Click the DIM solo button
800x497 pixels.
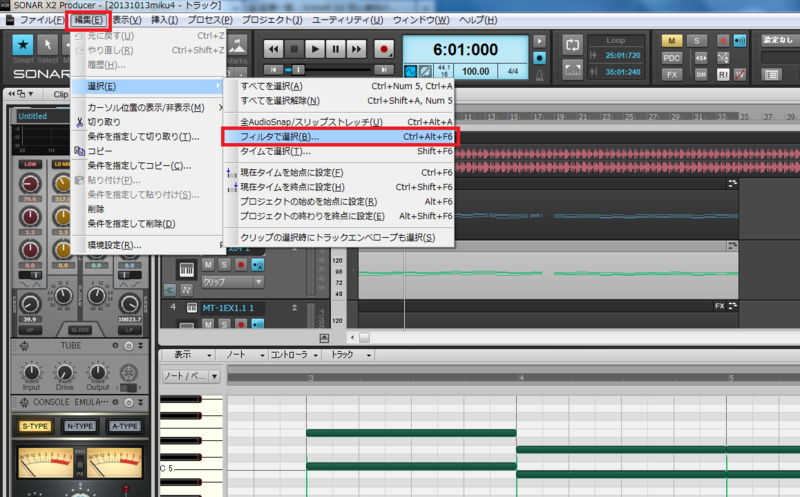pyautogui.click(x=701, y=74)
